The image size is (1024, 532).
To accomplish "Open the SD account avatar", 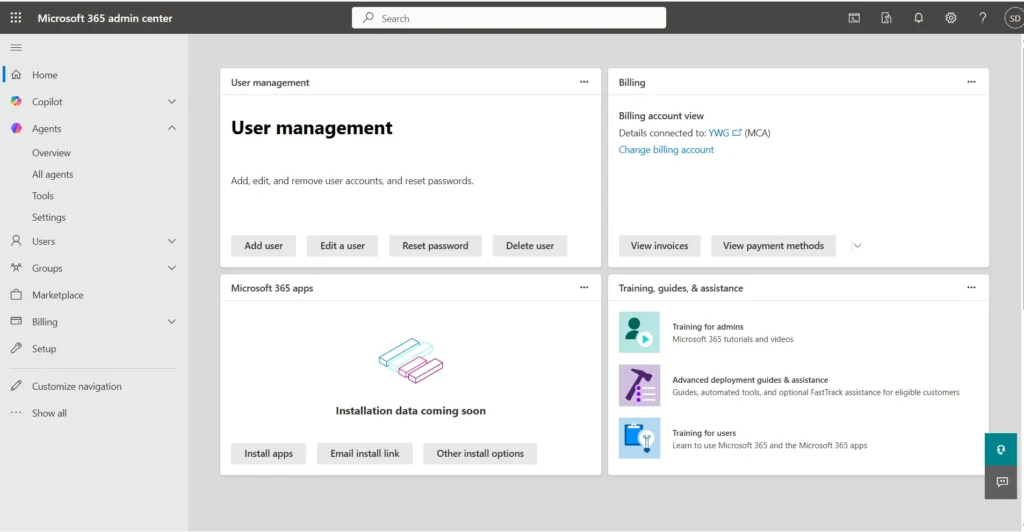I will point(1014,18).
